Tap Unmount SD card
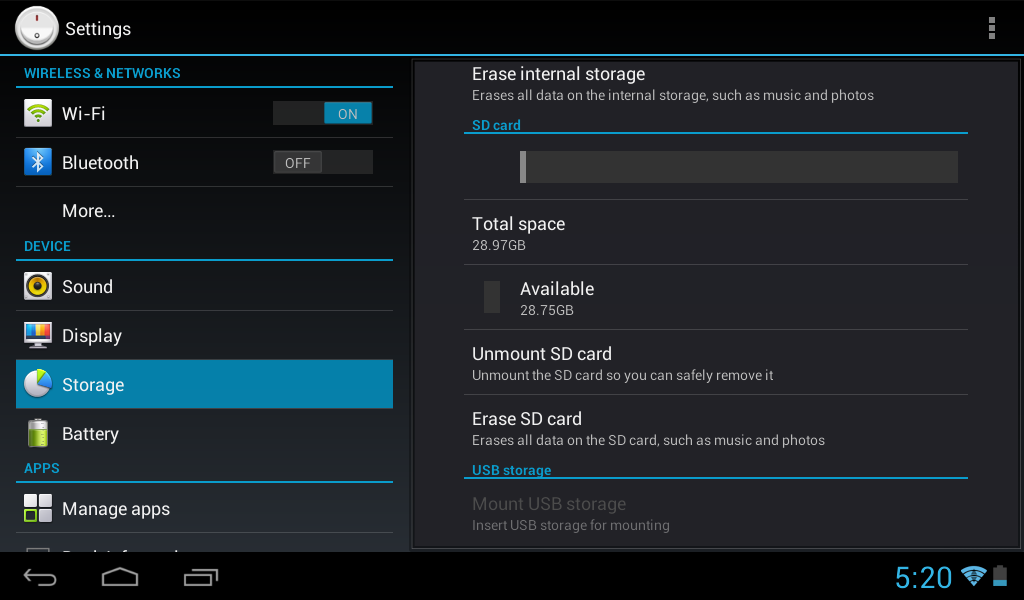The width and height of the screenshot is (1024, 600). point(716,362)
